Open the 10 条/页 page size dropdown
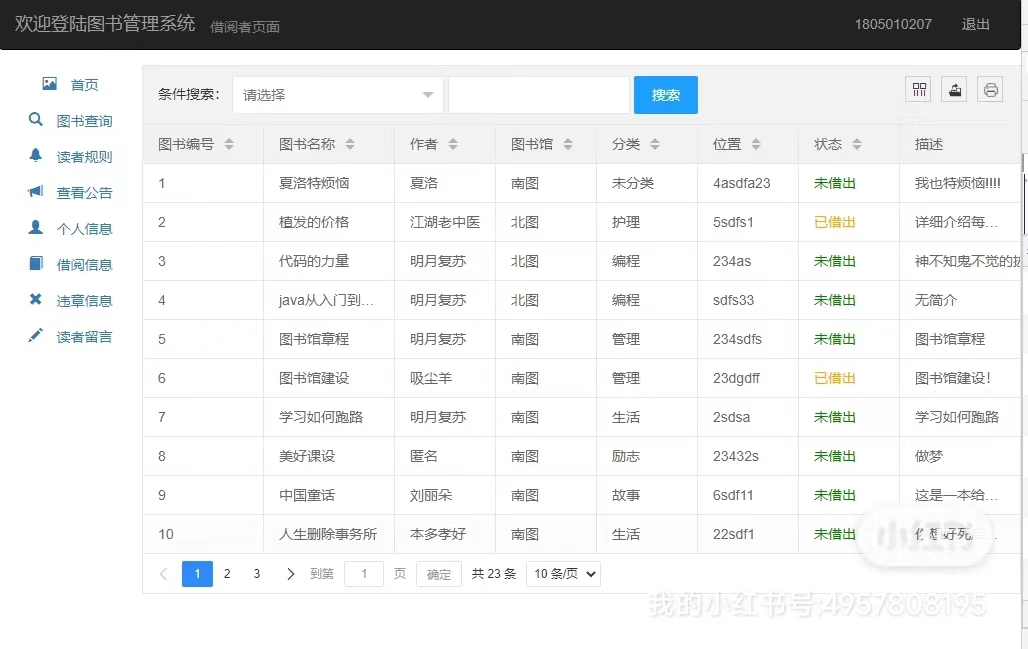This screenshot has height=649, width=1028. point(563,574)
